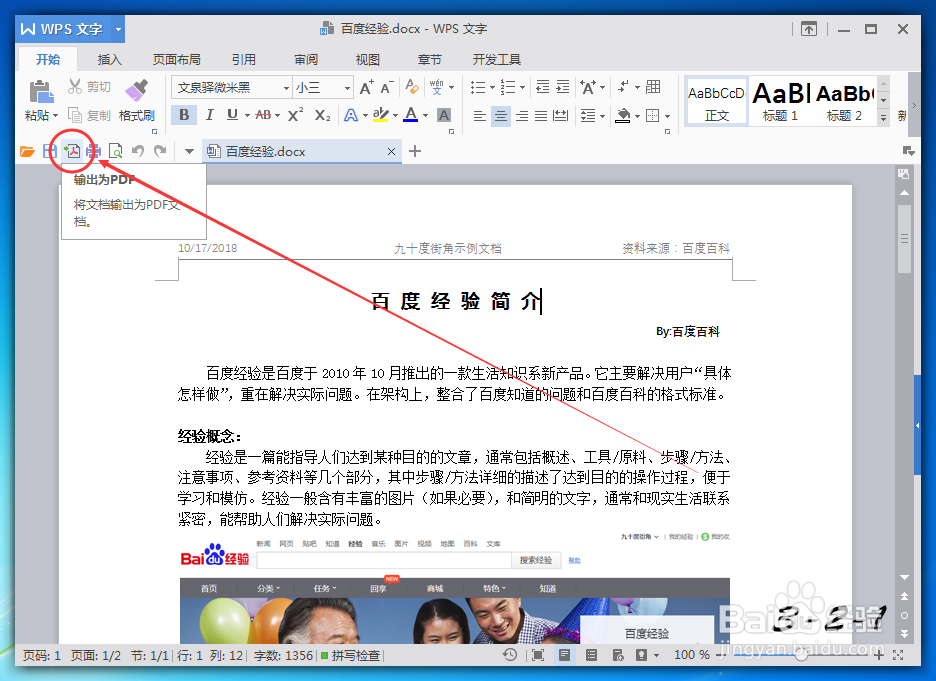The height and width of the screenshot is (681, 936).
Task: Toggle Bold formatting
Action: [x=184, y=115]
